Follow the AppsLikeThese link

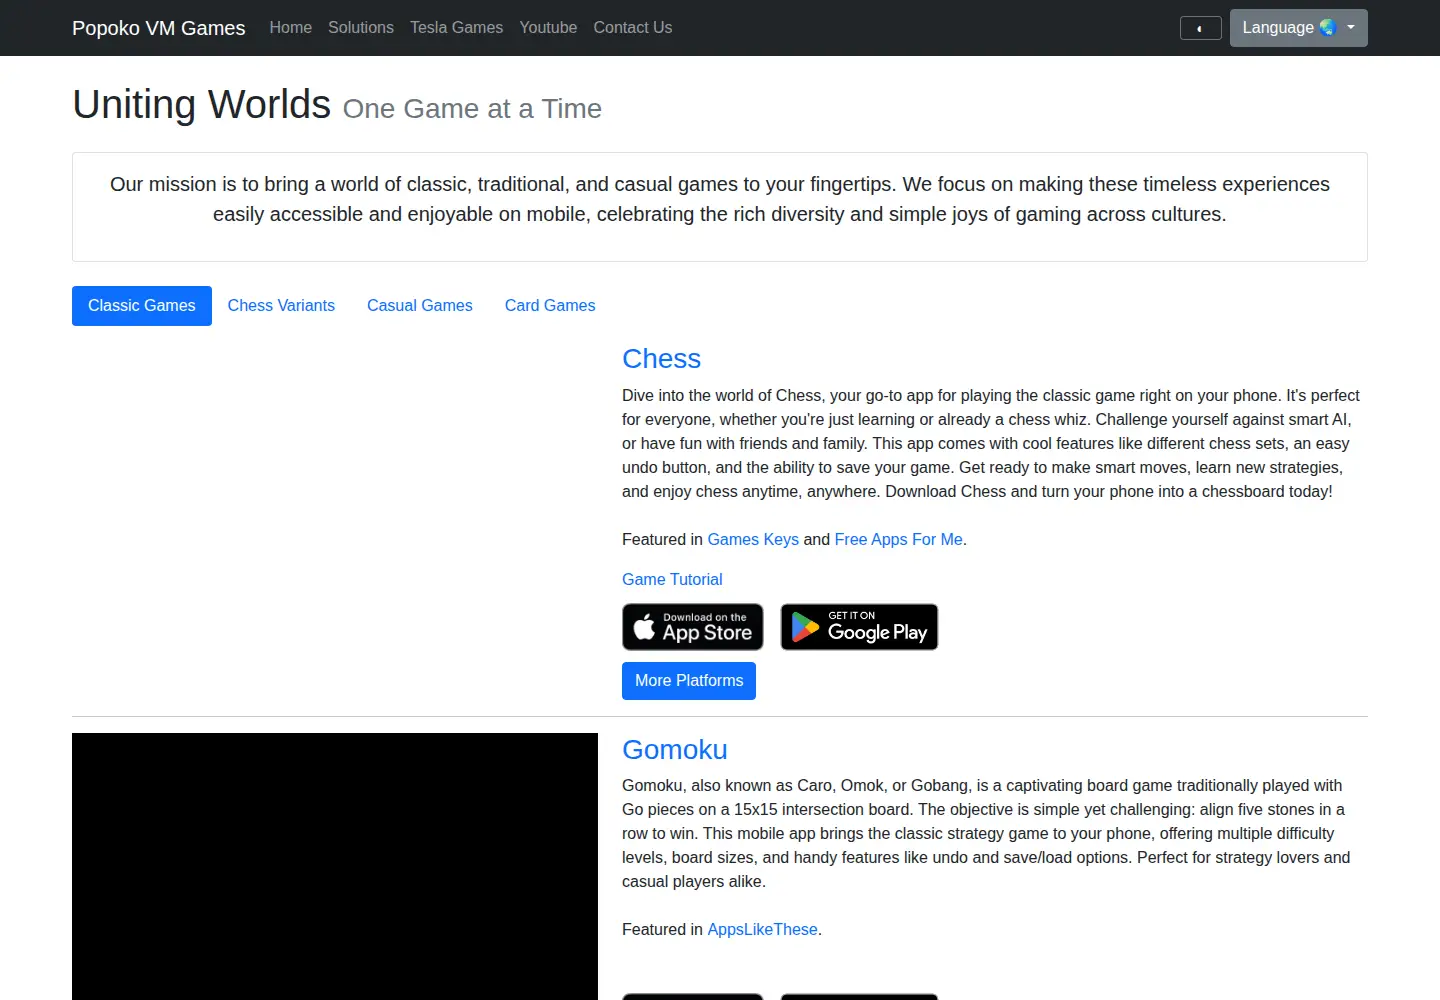coord(762,930)
